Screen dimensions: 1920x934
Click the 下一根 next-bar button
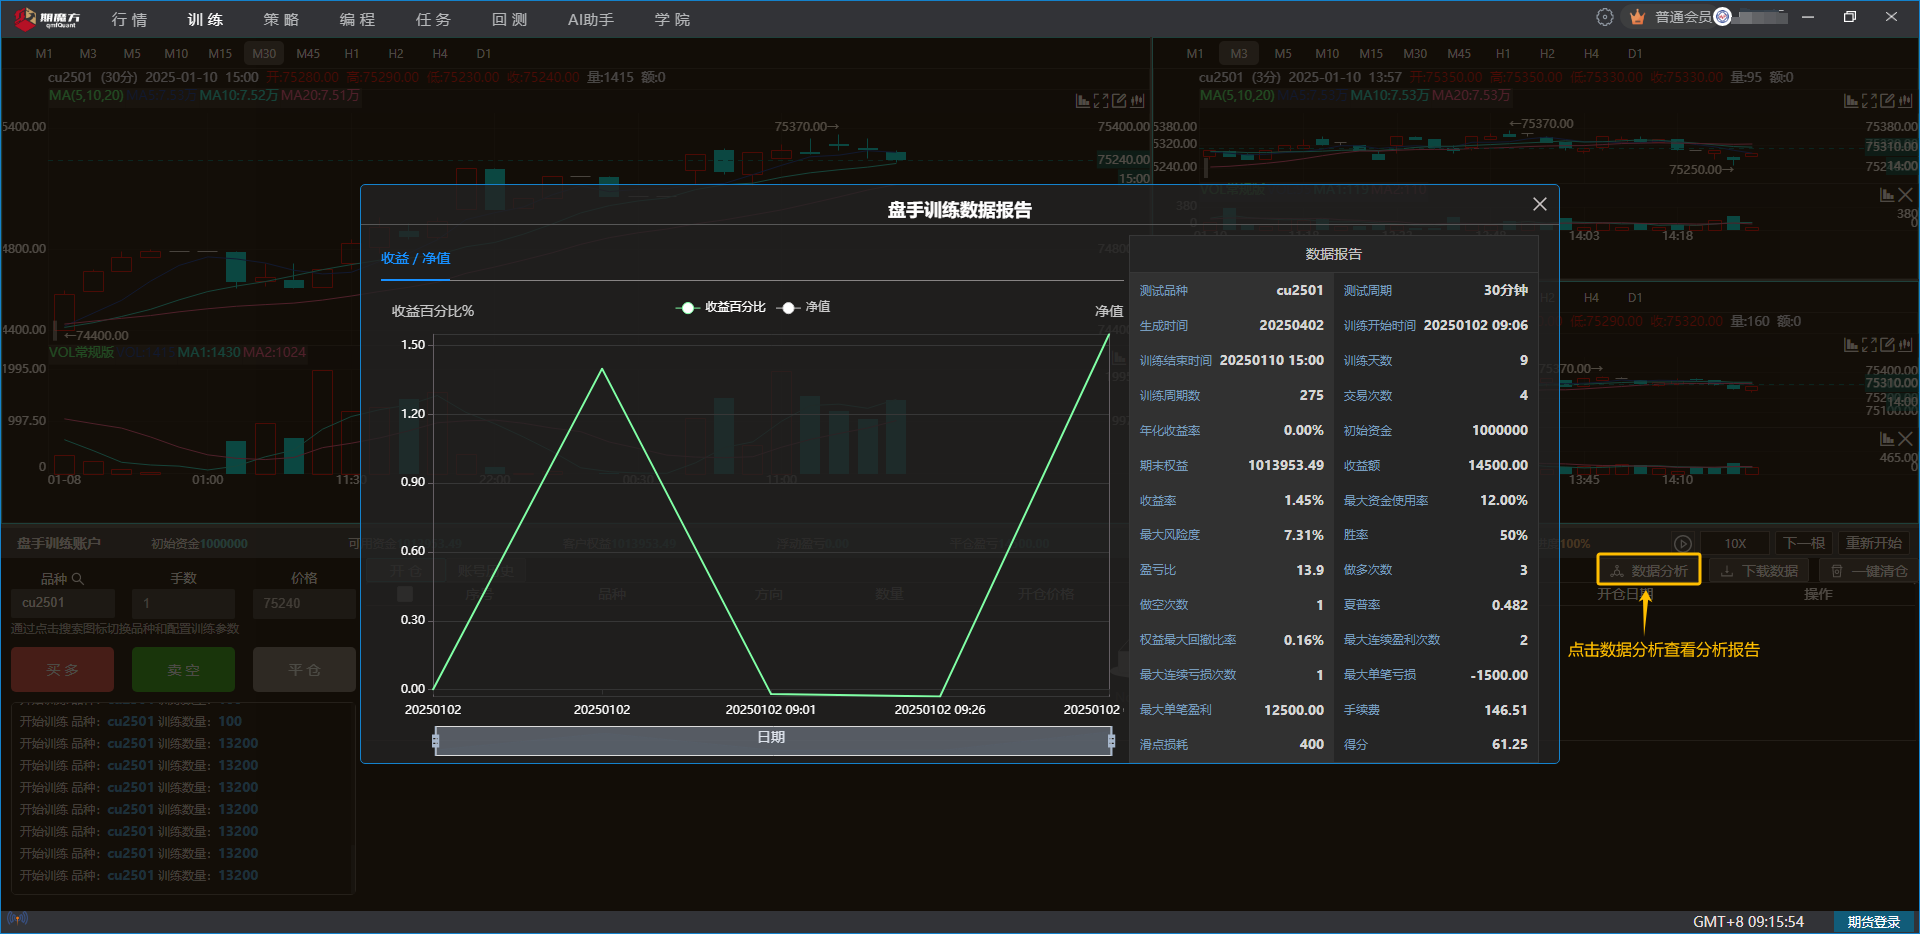click(x=1805, y=543)
